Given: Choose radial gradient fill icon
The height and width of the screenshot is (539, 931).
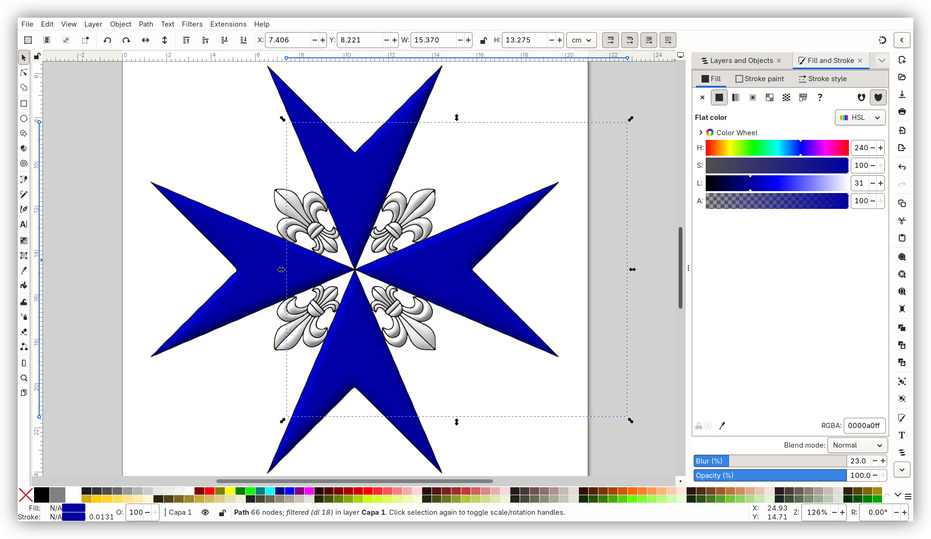Looking at the screenshot, I should 753,97.
